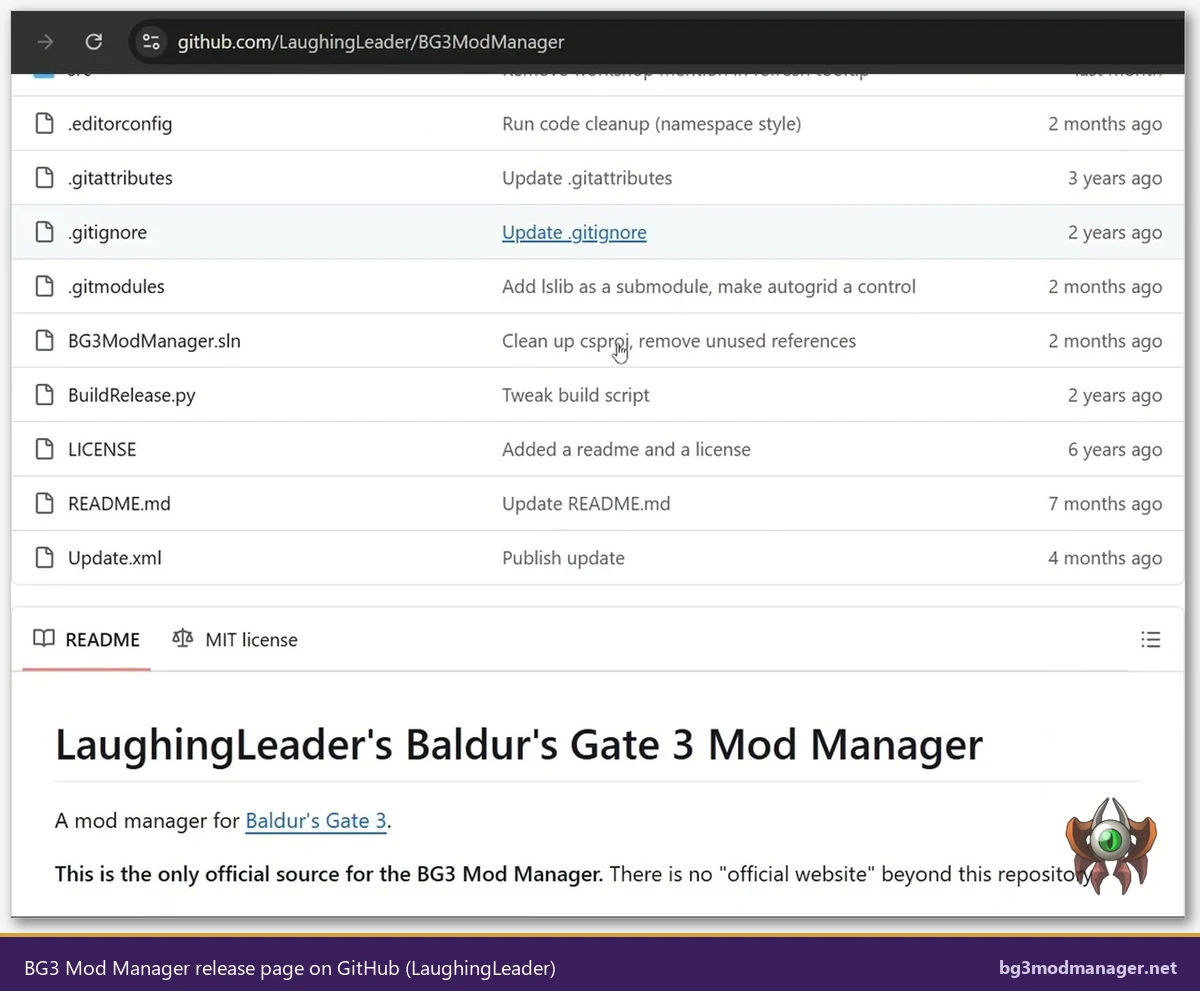Viewport: 1200px width, 991px height.
Task: Click '4 months ago' in the Update.xml row
Action: point(1105,558)
